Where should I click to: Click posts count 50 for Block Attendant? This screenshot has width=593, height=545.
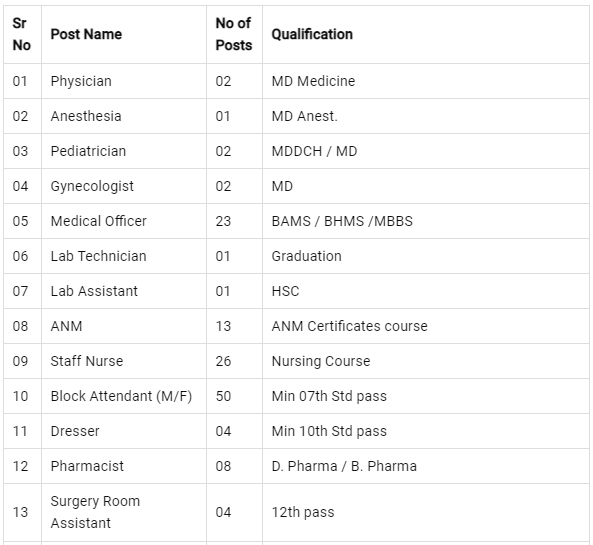point(223,396)
